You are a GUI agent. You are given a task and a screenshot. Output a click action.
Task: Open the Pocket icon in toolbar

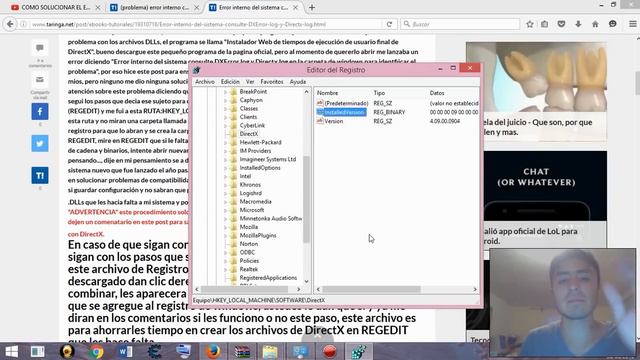[561, 24]
